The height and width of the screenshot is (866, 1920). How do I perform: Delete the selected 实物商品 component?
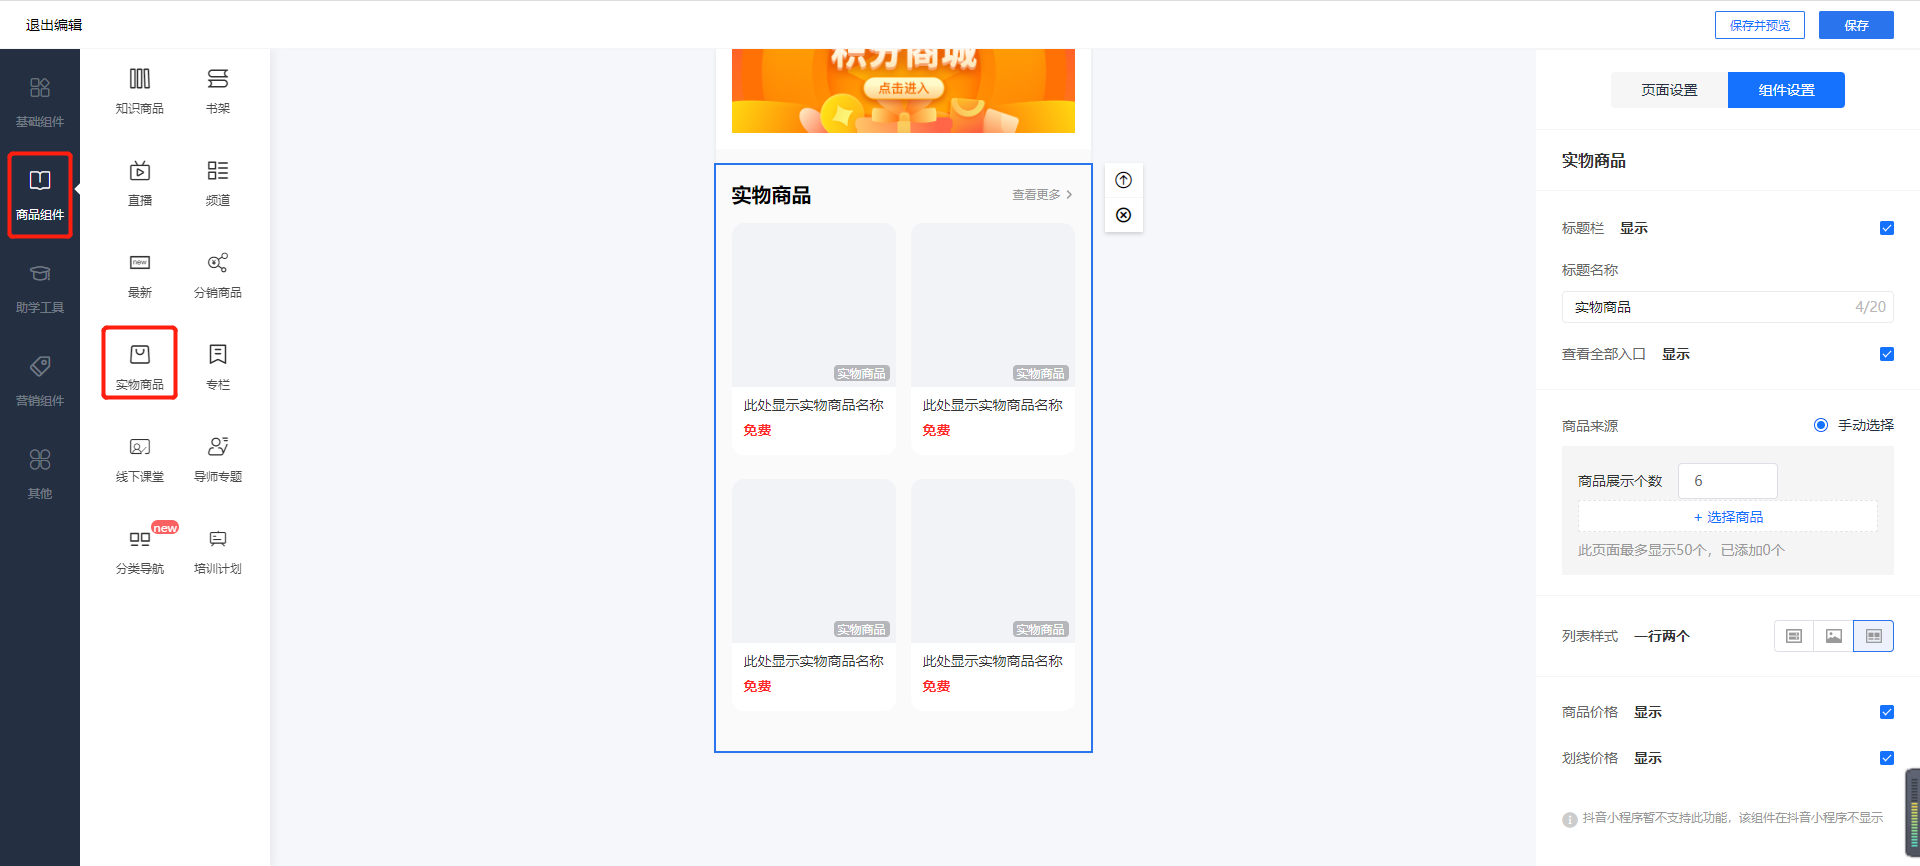1124,215
